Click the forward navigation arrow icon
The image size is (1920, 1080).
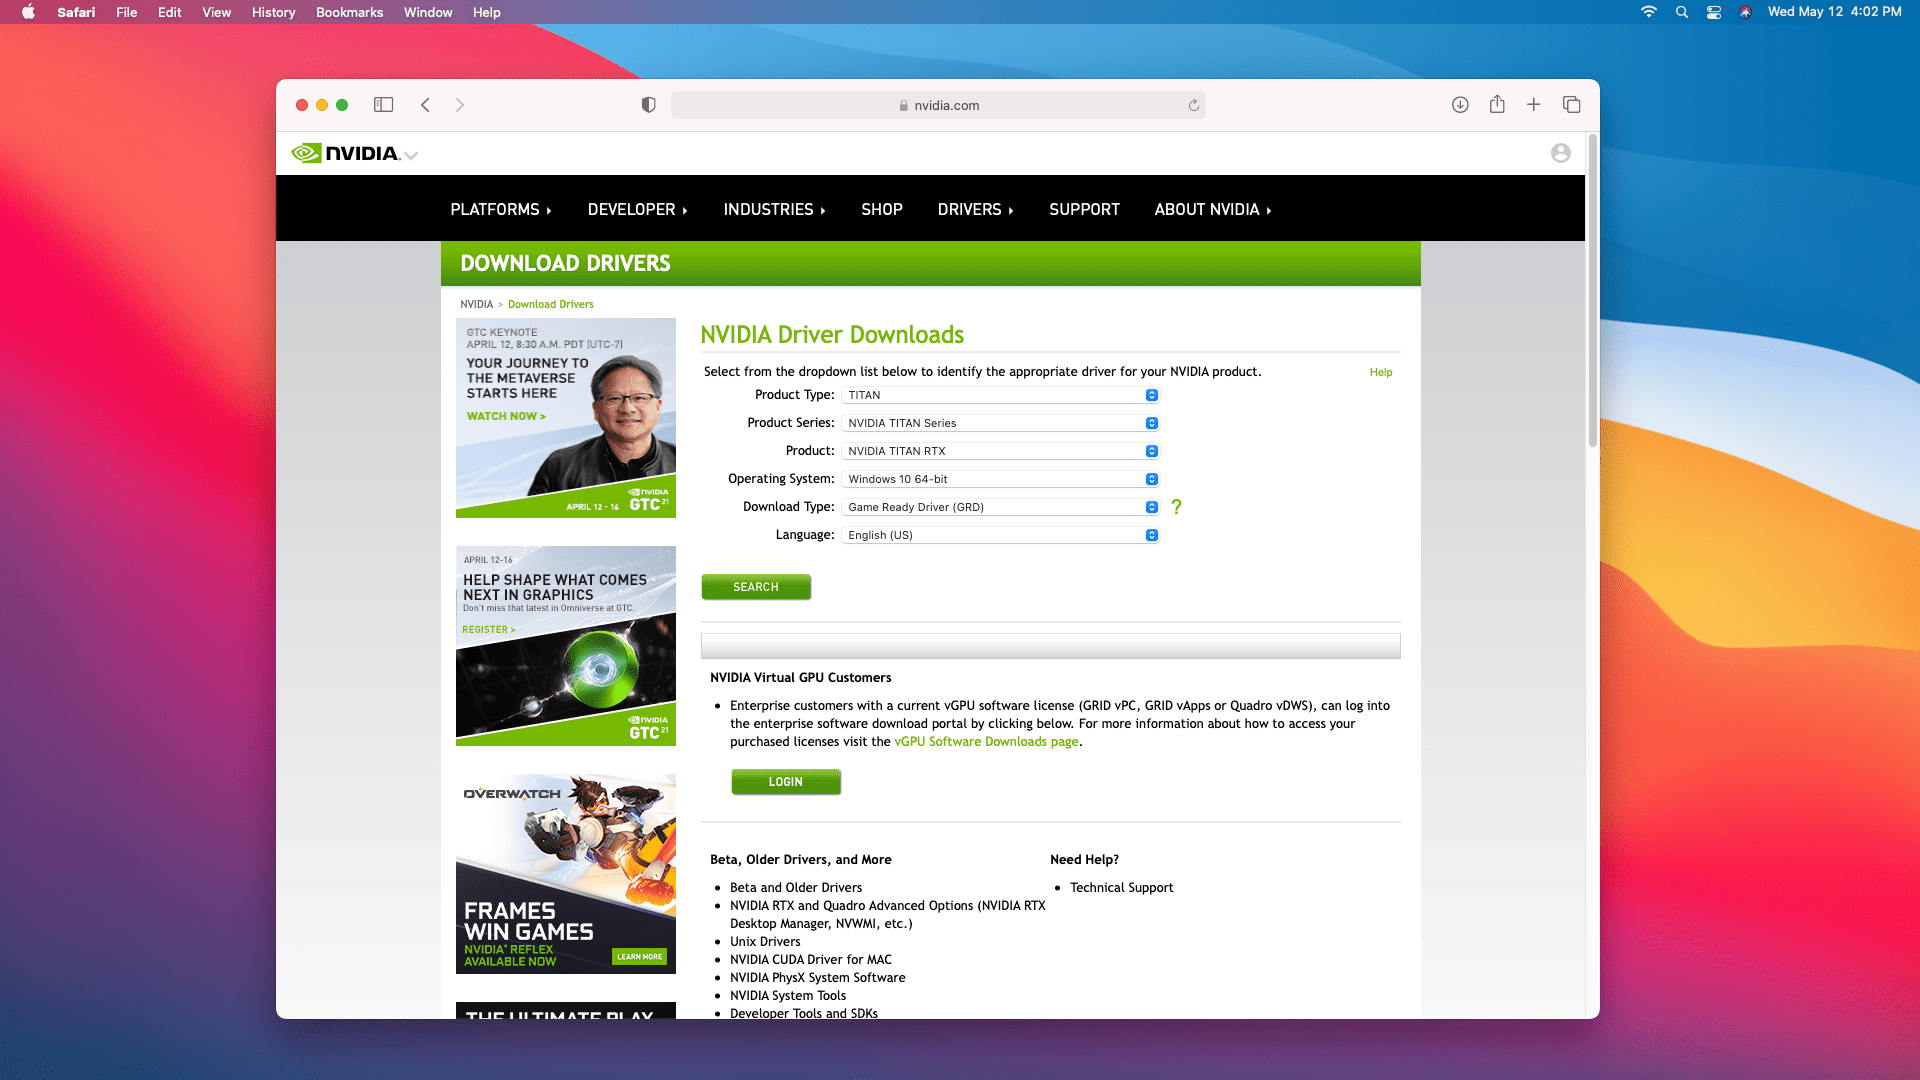click(460, 105)
